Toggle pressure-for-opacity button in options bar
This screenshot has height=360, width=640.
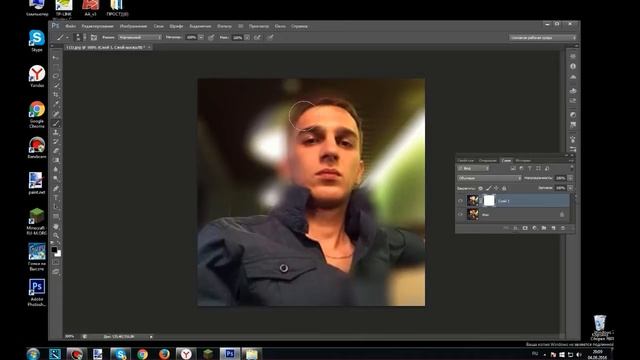click(x=211, y=37)
